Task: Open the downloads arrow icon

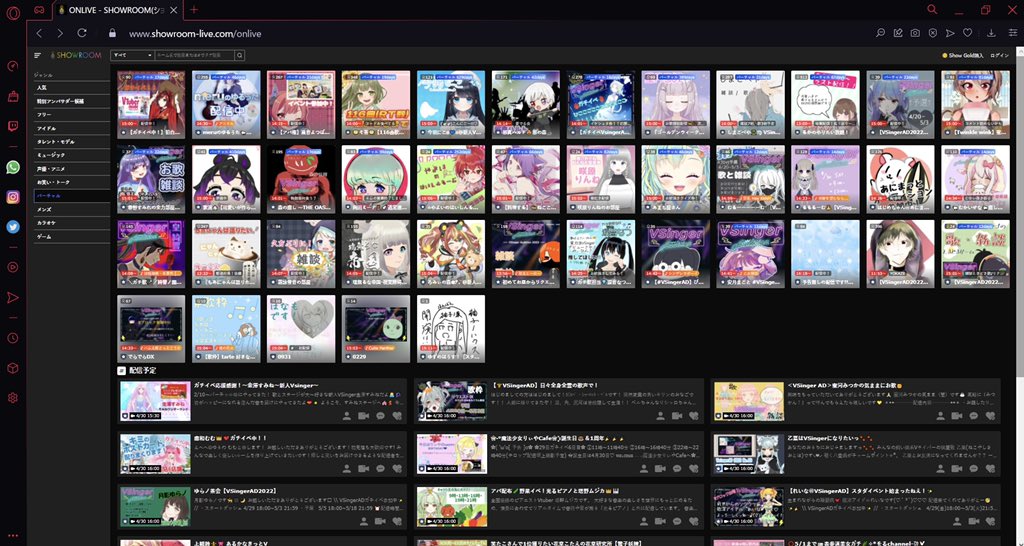Action: coord(991,33)
